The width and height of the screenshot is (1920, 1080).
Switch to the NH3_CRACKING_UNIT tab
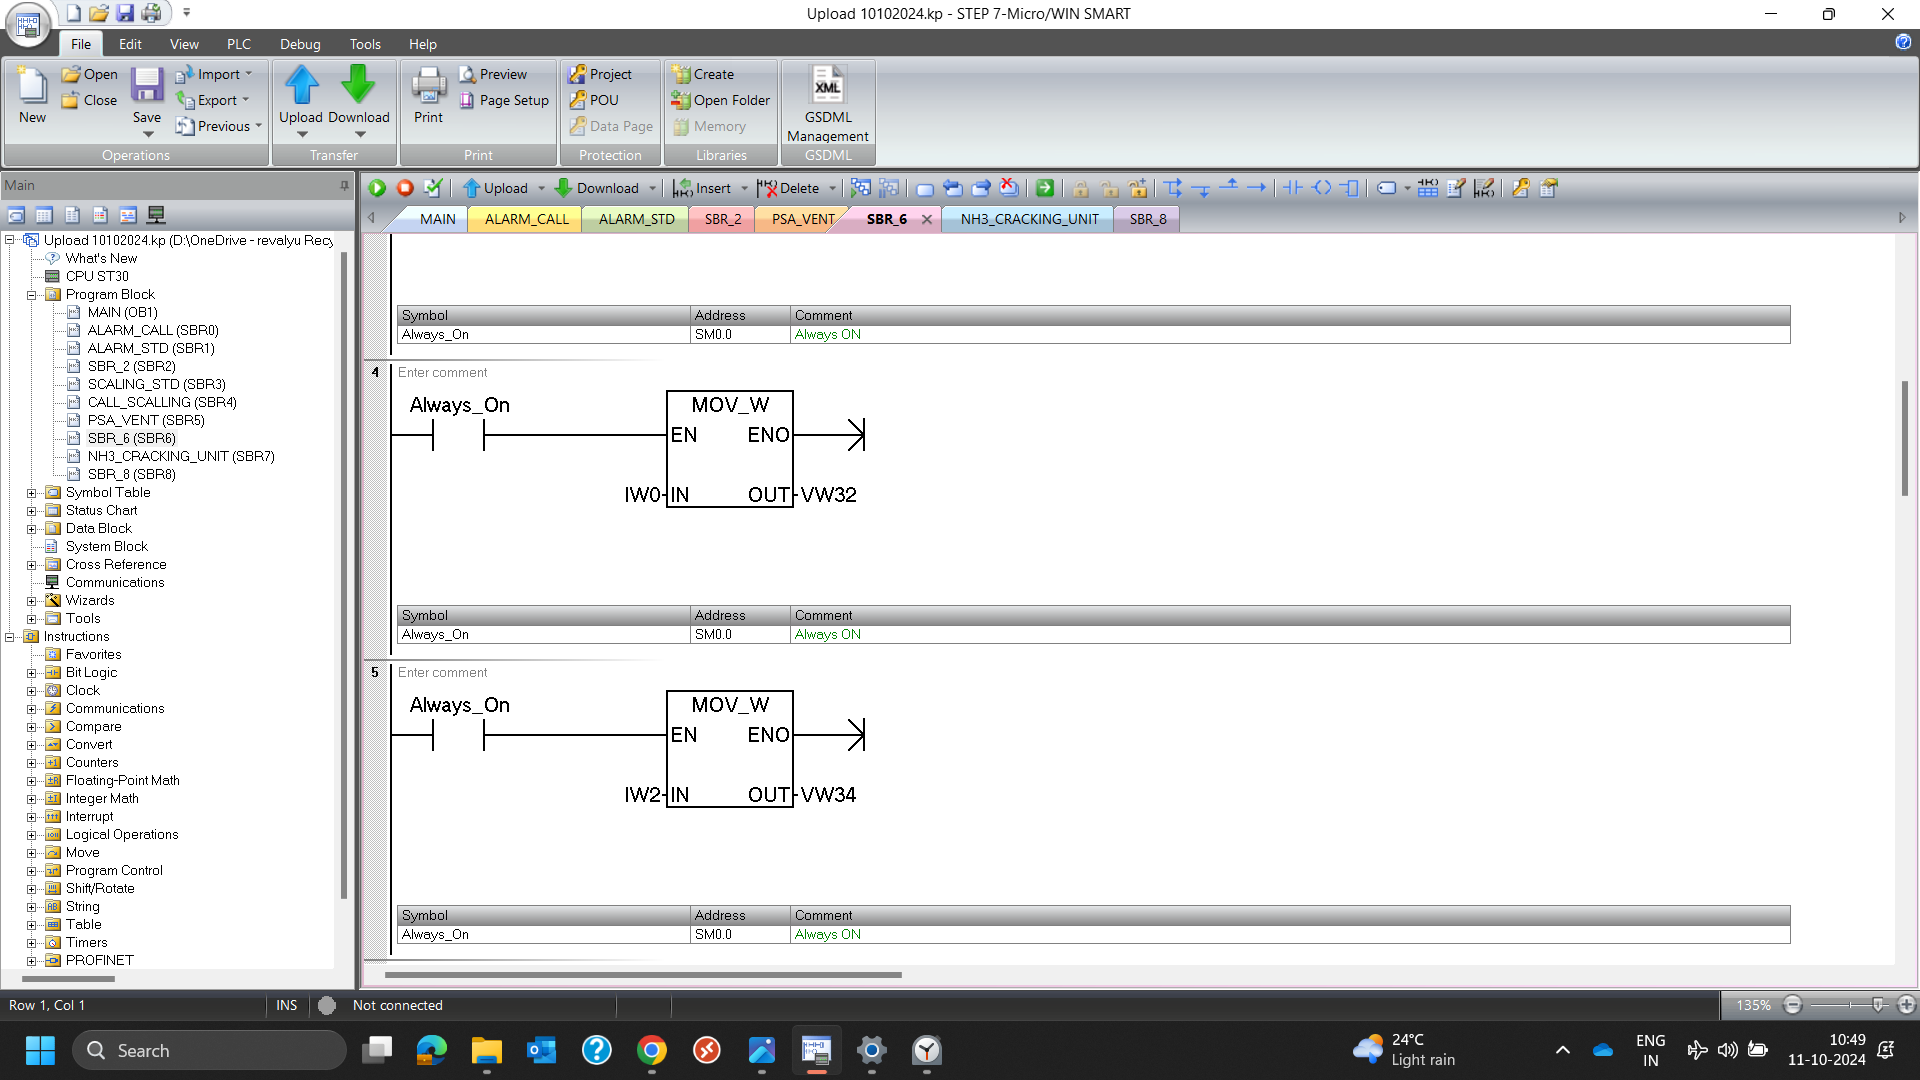[1029, 219]
